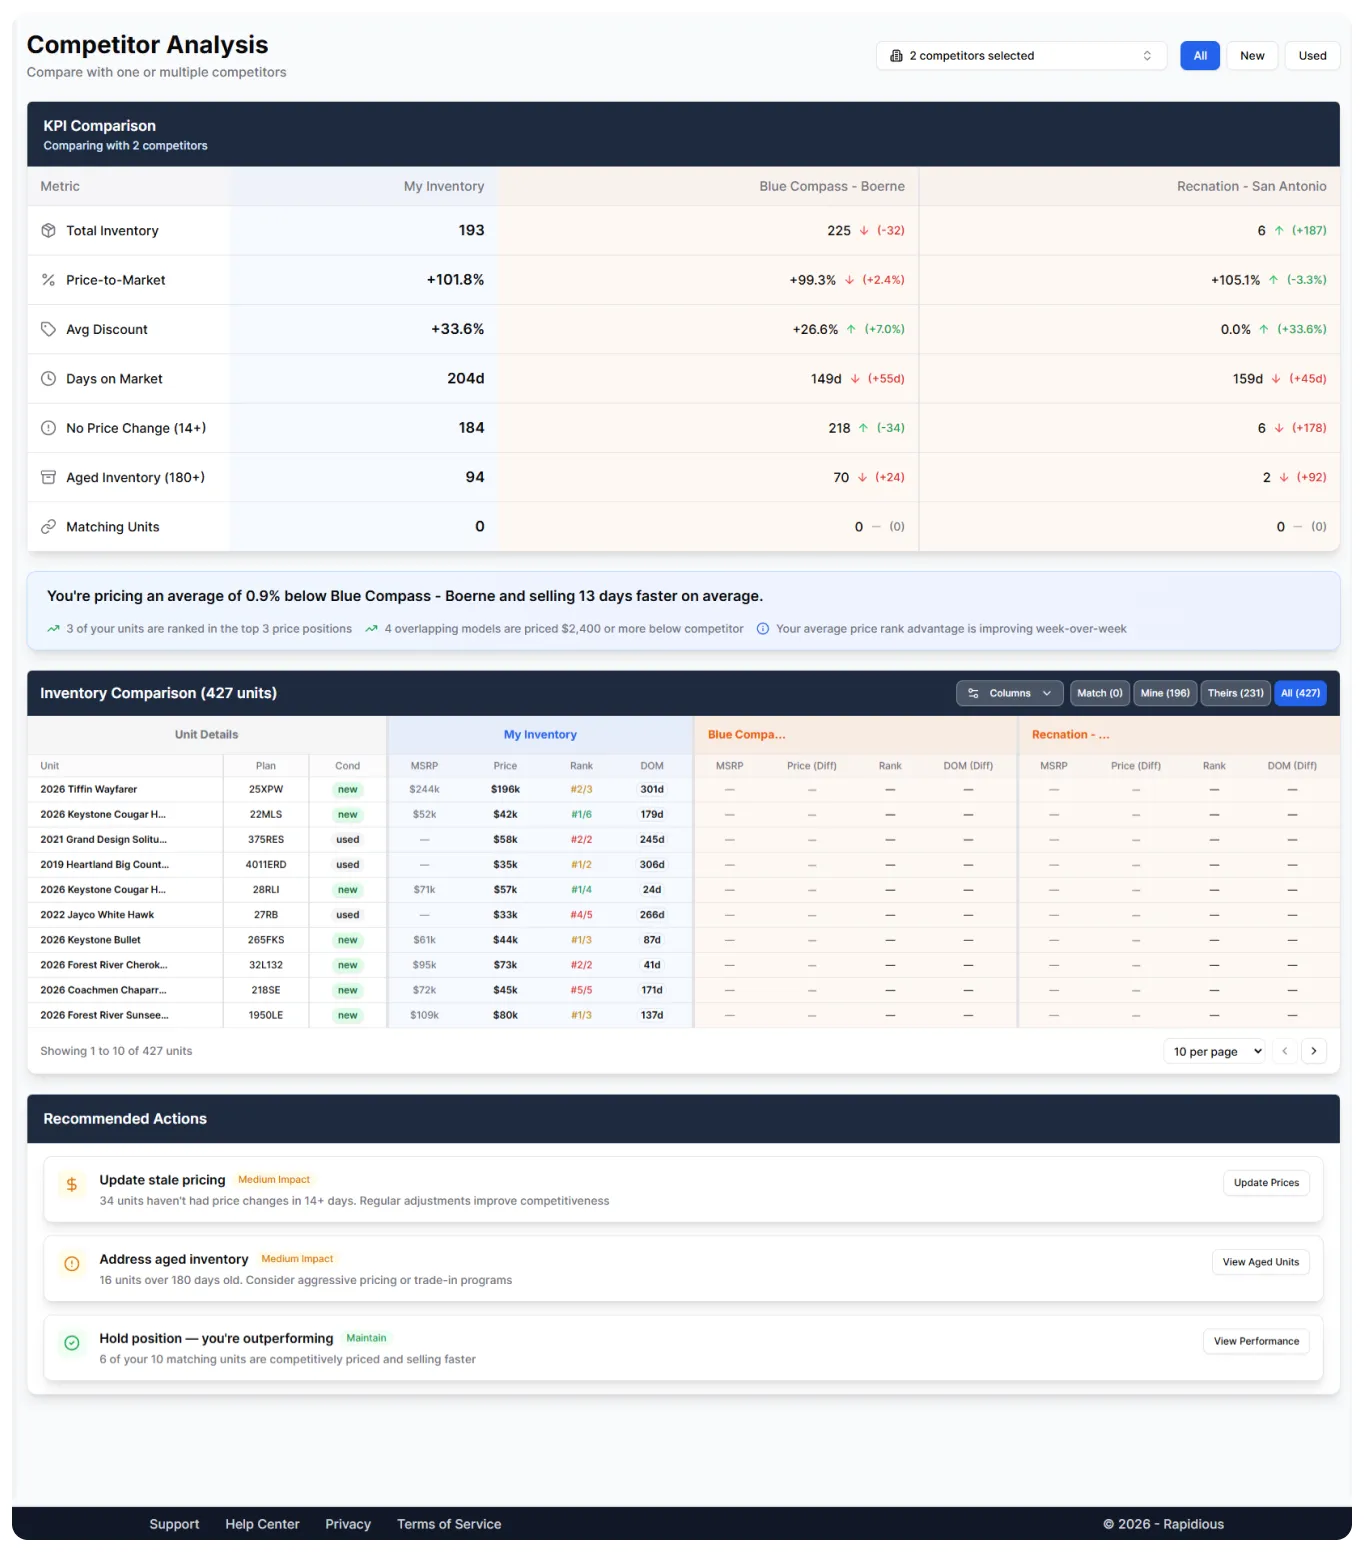
Task: Click the info icon about price rank advantage
Action: tap(763, 628)
